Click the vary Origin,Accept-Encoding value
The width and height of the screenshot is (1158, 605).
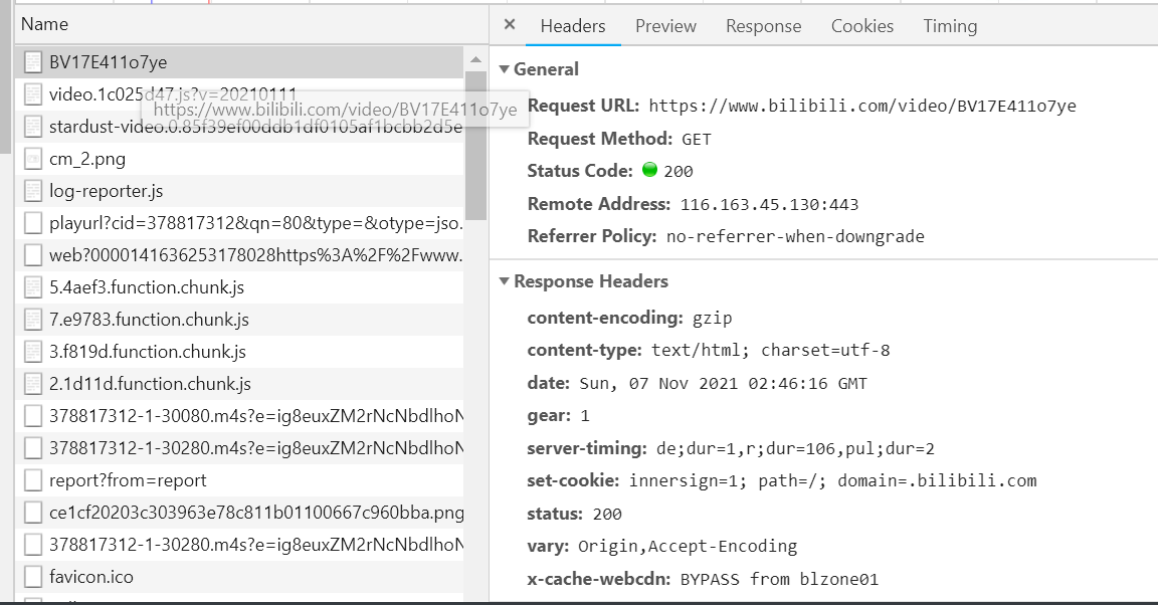tap(688, 547)
